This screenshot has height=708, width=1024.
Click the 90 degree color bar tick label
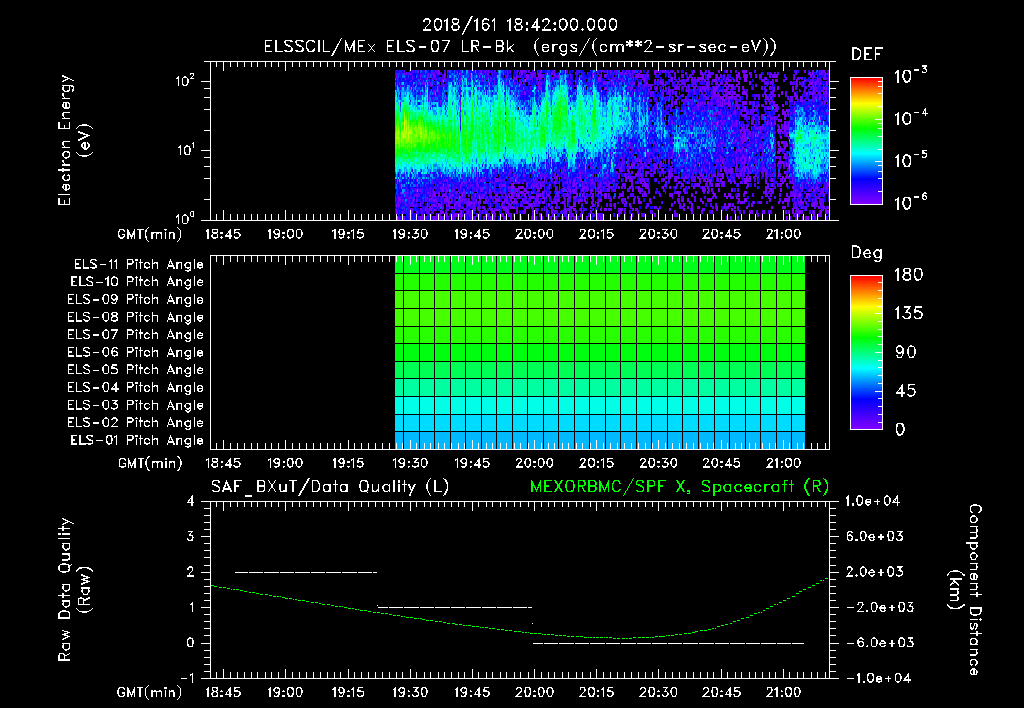906,353
